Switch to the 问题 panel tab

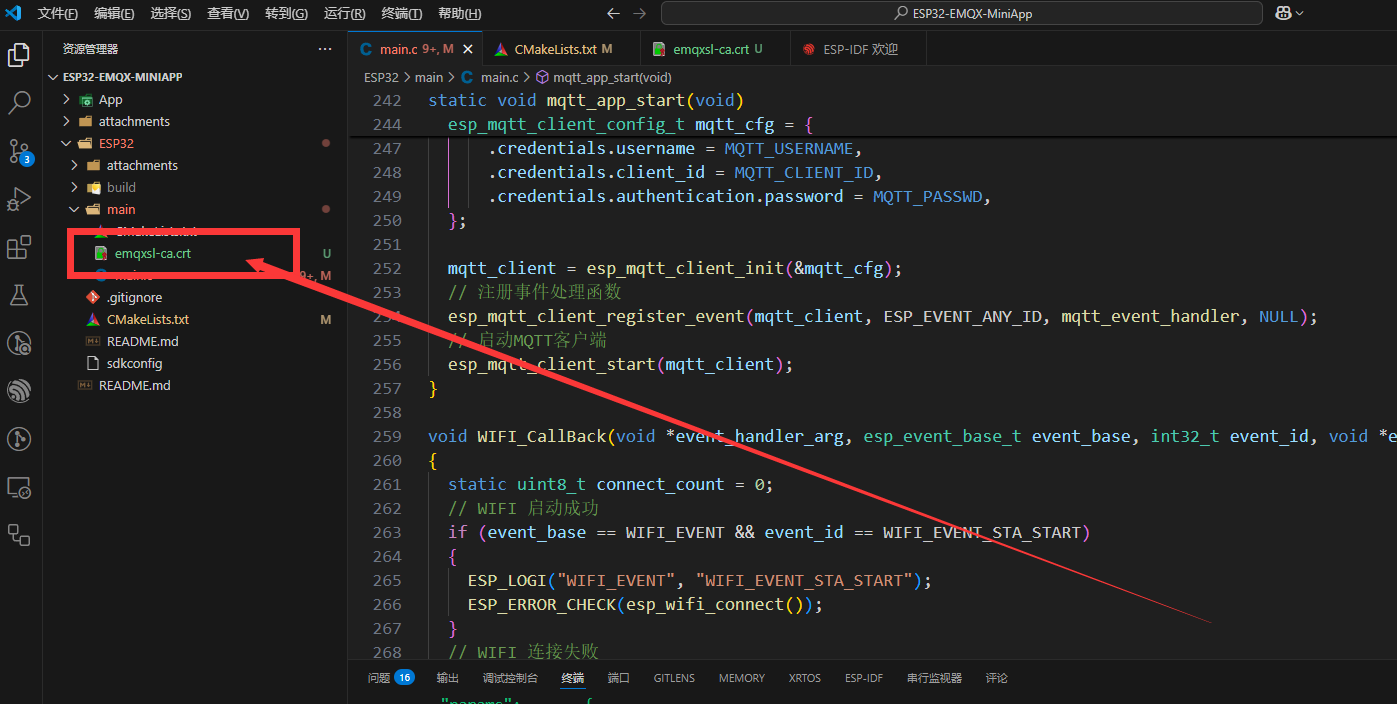tap(379, 678)
